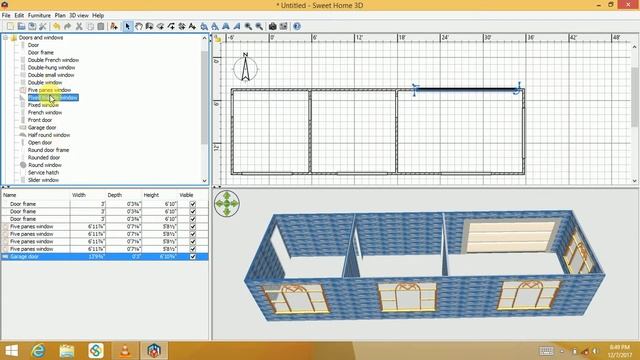The width and height of the screenshot is (640, 360).
Task: Click the Open home toolbar icon
Action: [x=21, y=27]
